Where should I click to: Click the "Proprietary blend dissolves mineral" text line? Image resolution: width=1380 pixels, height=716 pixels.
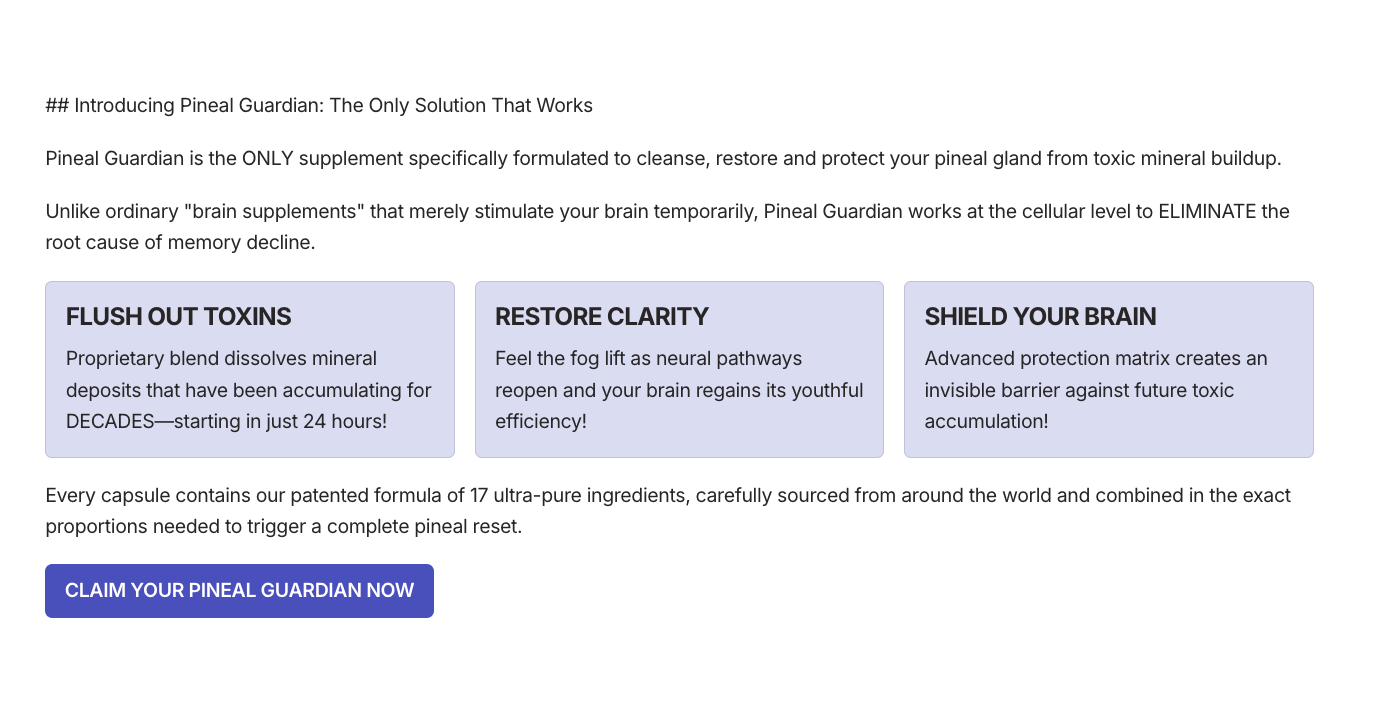(221, 359)
